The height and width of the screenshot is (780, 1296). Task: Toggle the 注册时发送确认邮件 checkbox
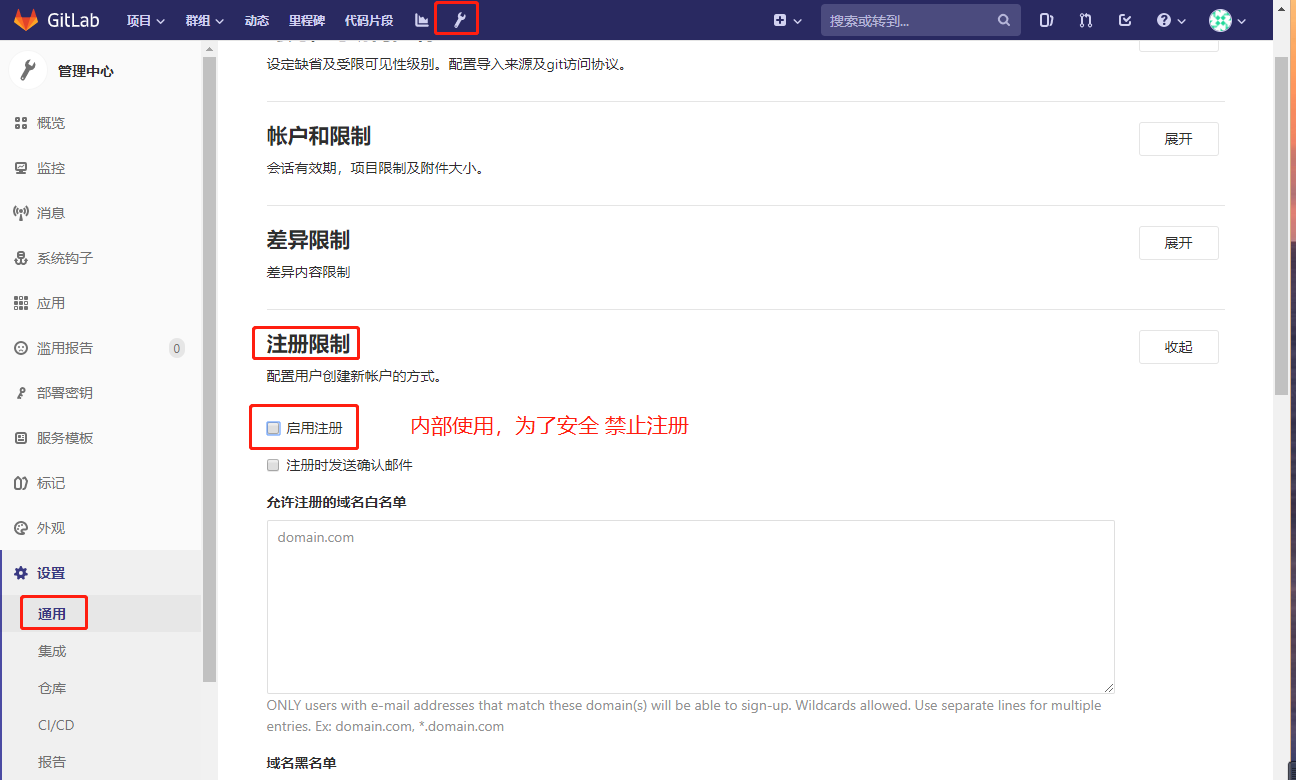point(273,465)
